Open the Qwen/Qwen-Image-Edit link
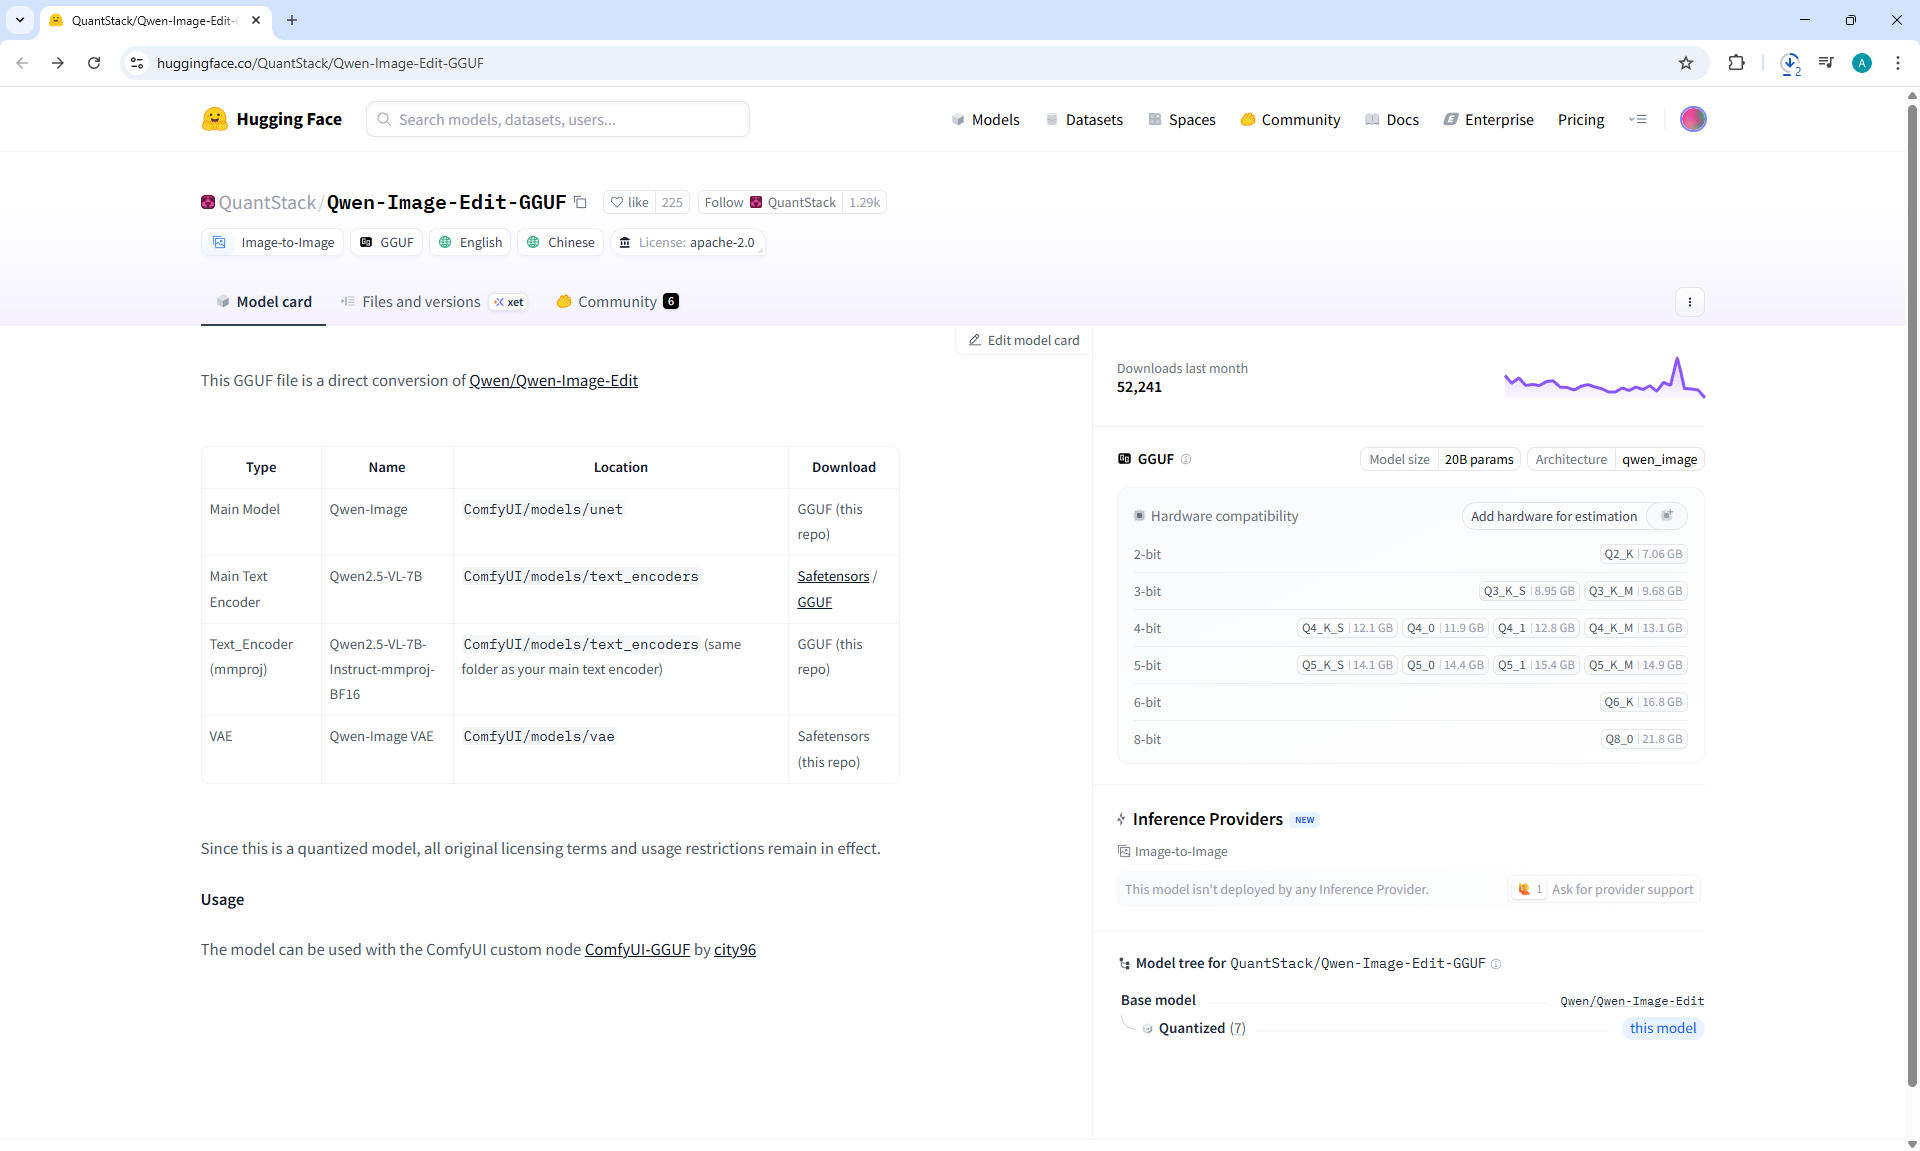The image size is (1920, 1151). coord(553,380)
